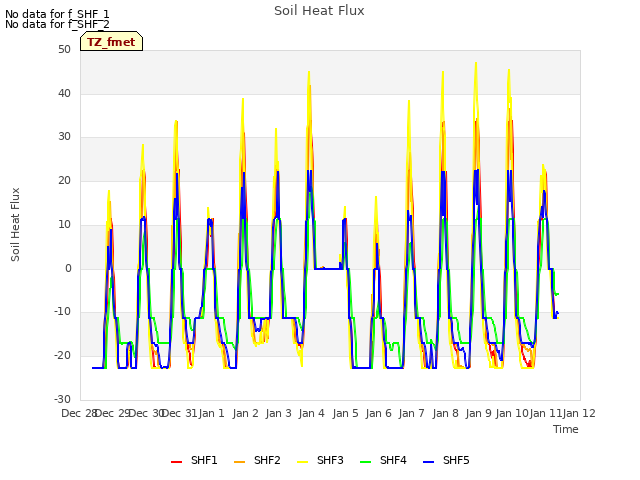Select the yellow SHF3 legend color marker
Viewport: 640px width, 480px height.
tap(302, 462)
